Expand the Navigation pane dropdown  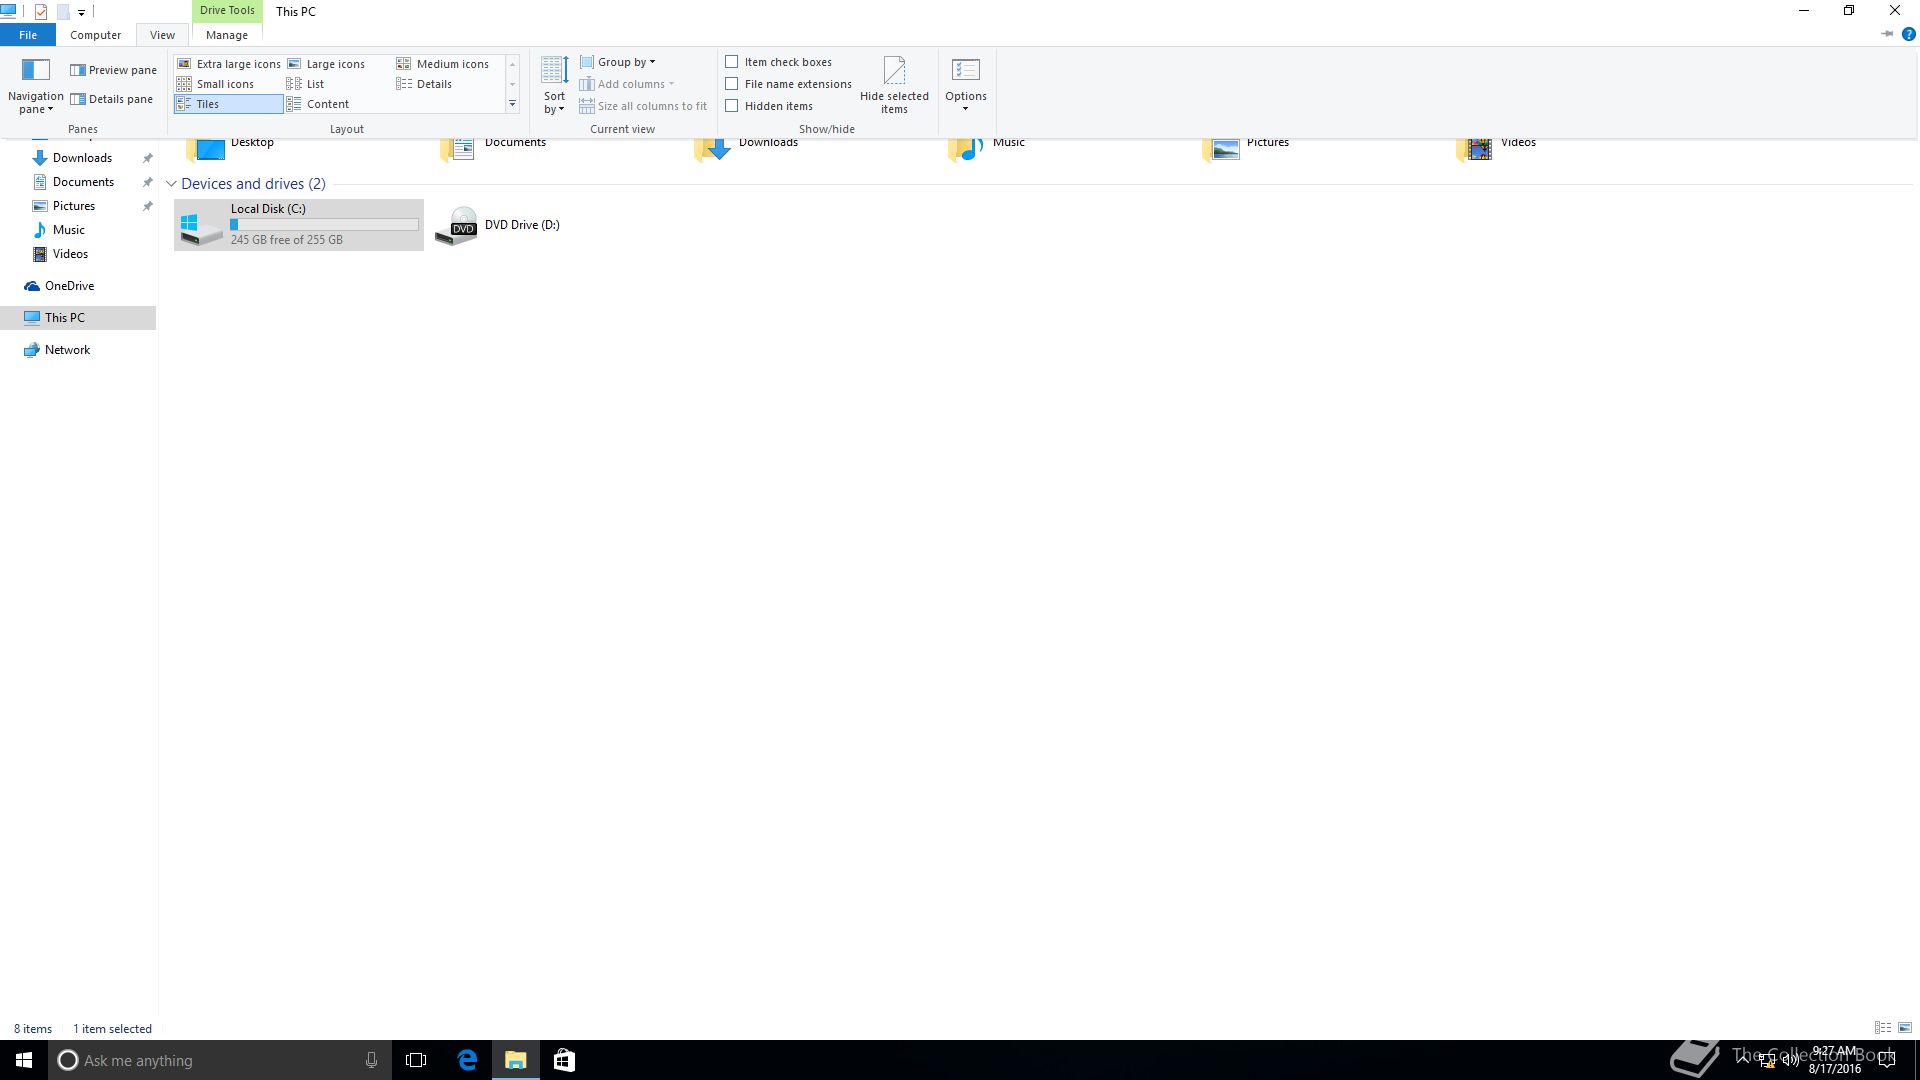click(36, 103)
